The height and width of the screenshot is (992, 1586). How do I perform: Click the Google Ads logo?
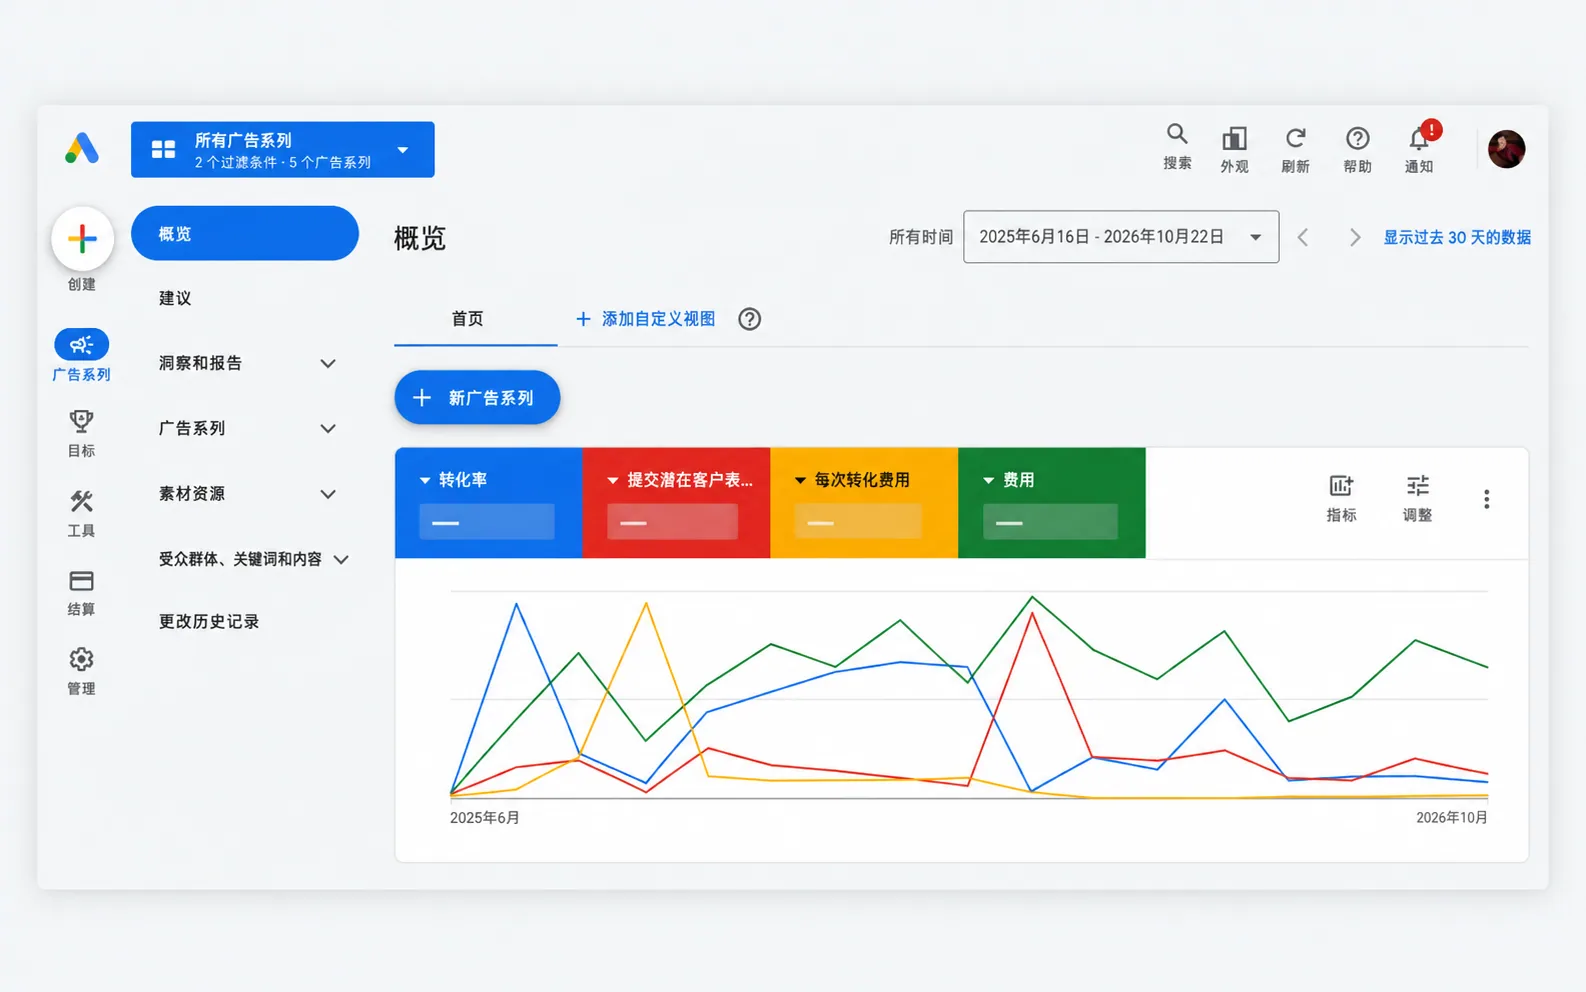(x=82, y=149)
